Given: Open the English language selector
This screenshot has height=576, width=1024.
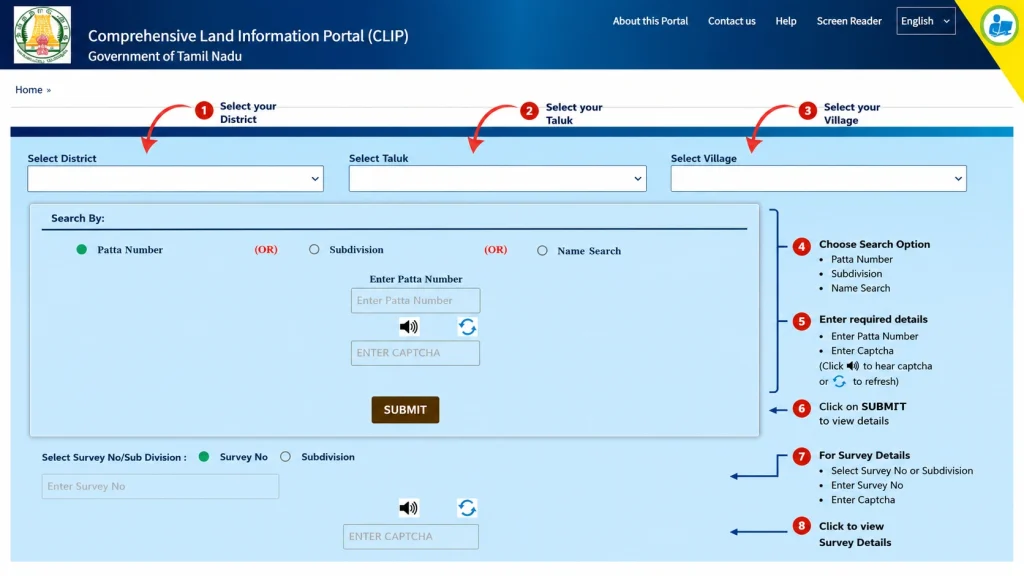Looking at the screenshot, I should coord(926,21).
